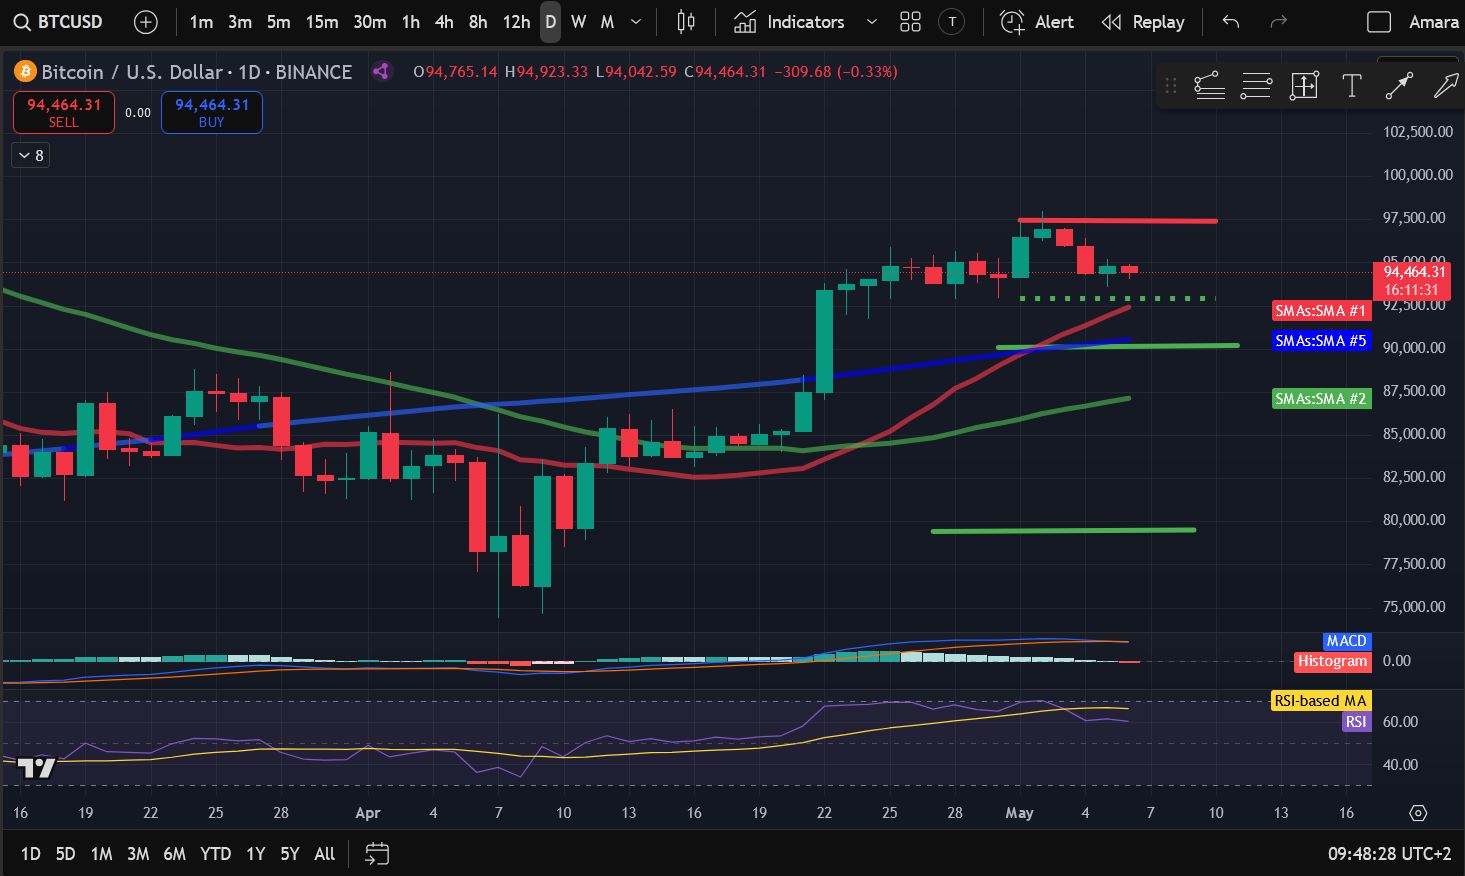Grab the drawing toolbar drag handle
The height and width of the screenshot is (876, 1465).
[x=1170, y=86]
